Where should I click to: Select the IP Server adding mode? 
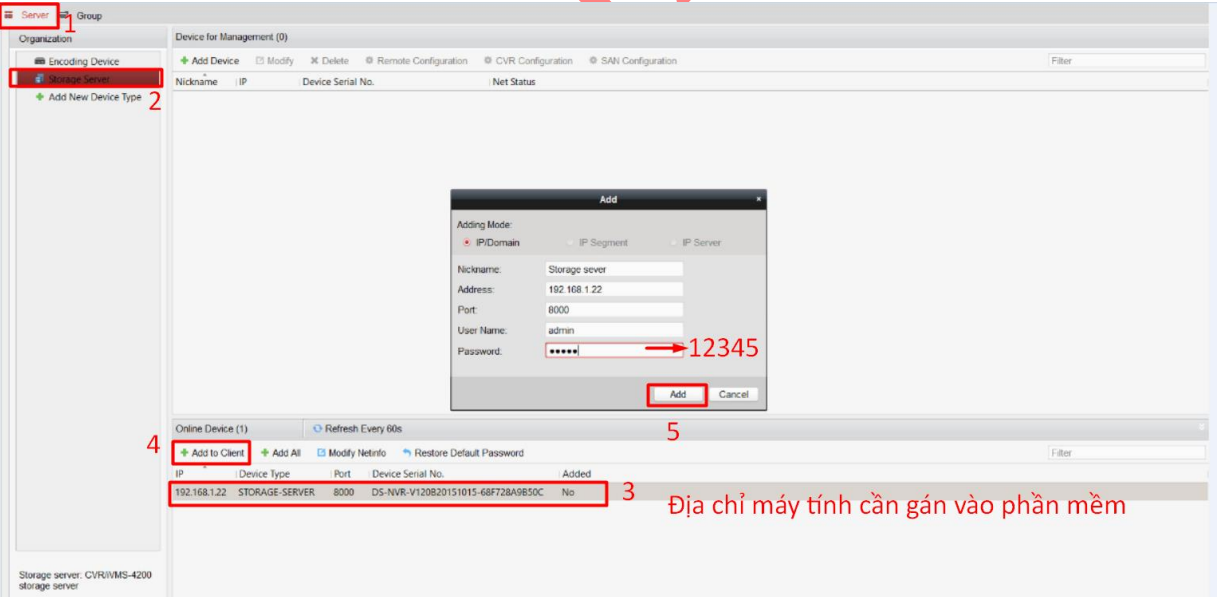click(x=675, y=243)
